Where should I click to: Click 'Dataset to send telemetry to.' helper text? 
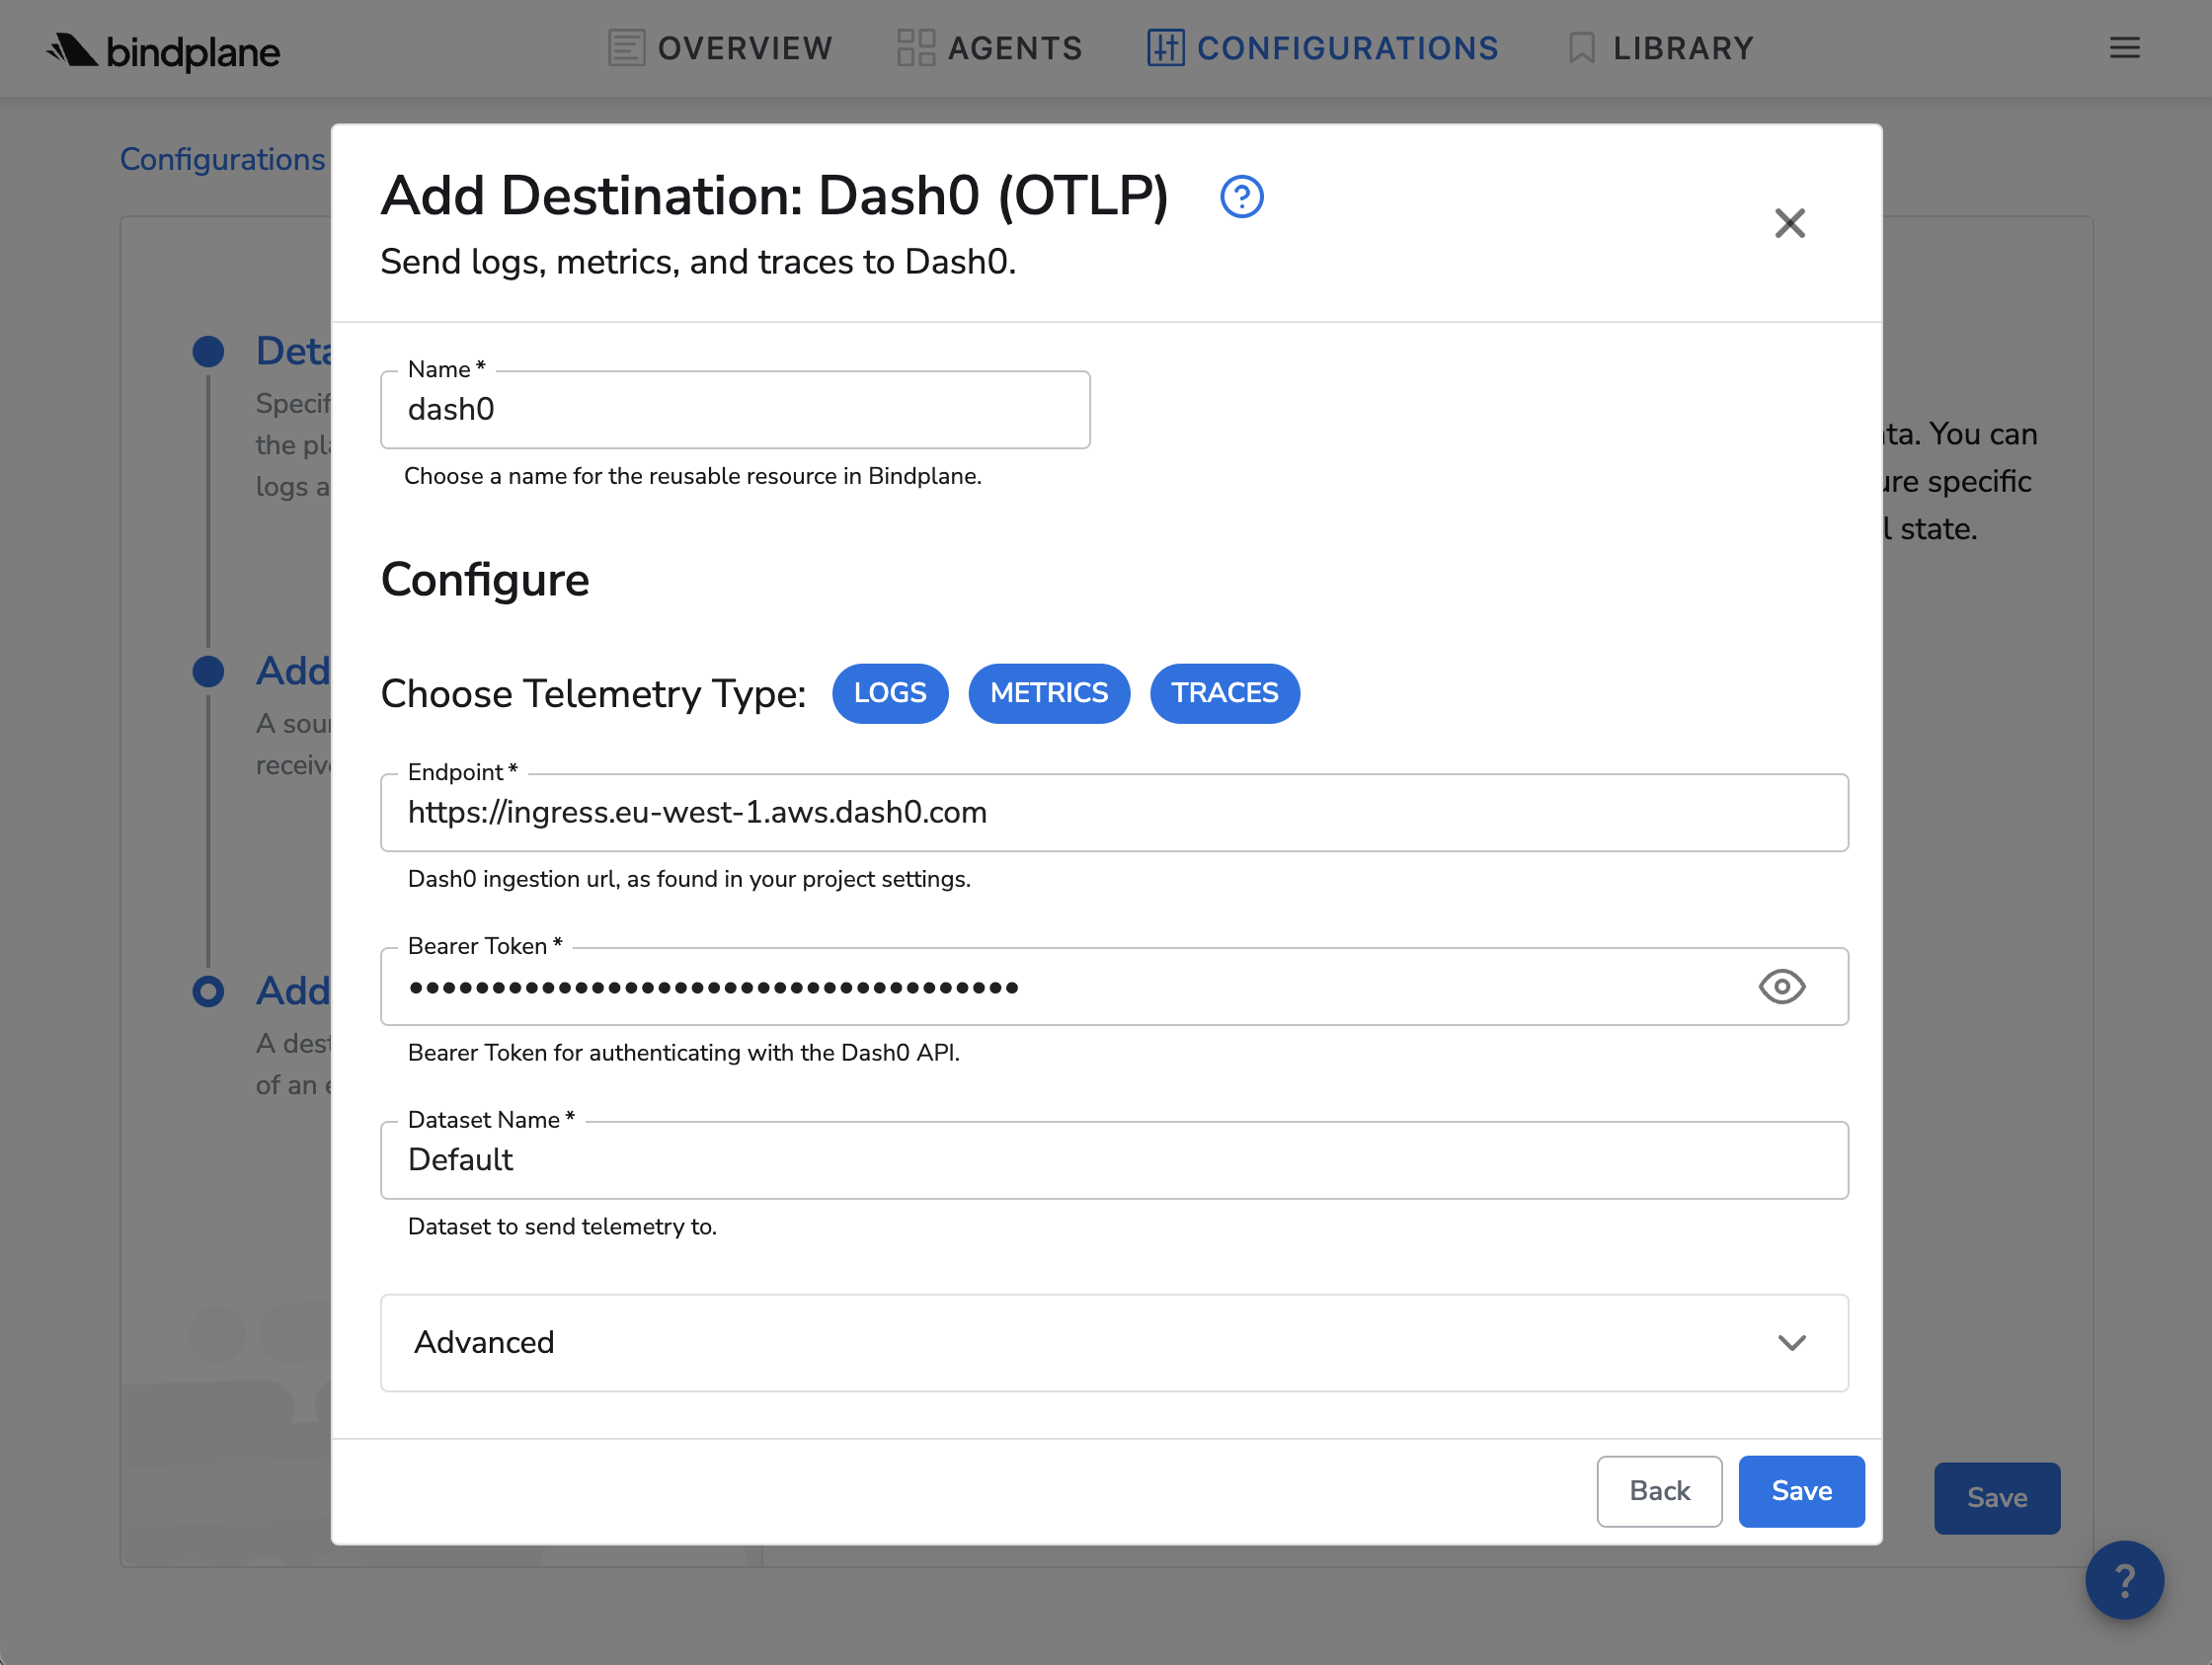click(562, 1227)
